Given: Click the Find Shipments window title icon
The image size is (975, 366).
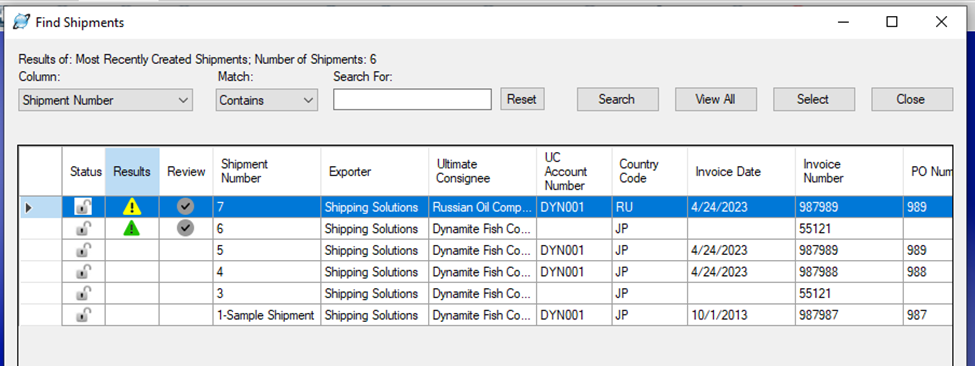Looking at the screenshot, I should (22, 22).
